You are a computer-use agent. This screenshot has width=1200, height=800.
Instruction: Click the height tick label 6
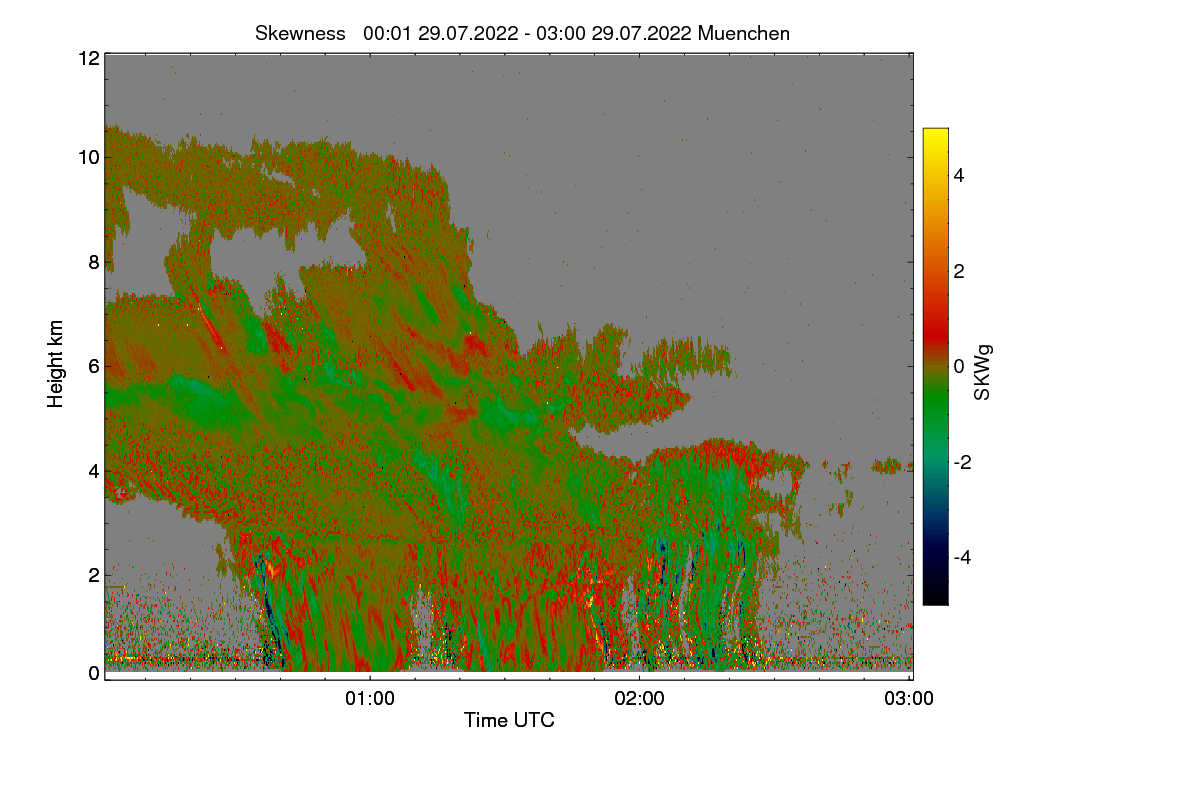coord(94,366)
